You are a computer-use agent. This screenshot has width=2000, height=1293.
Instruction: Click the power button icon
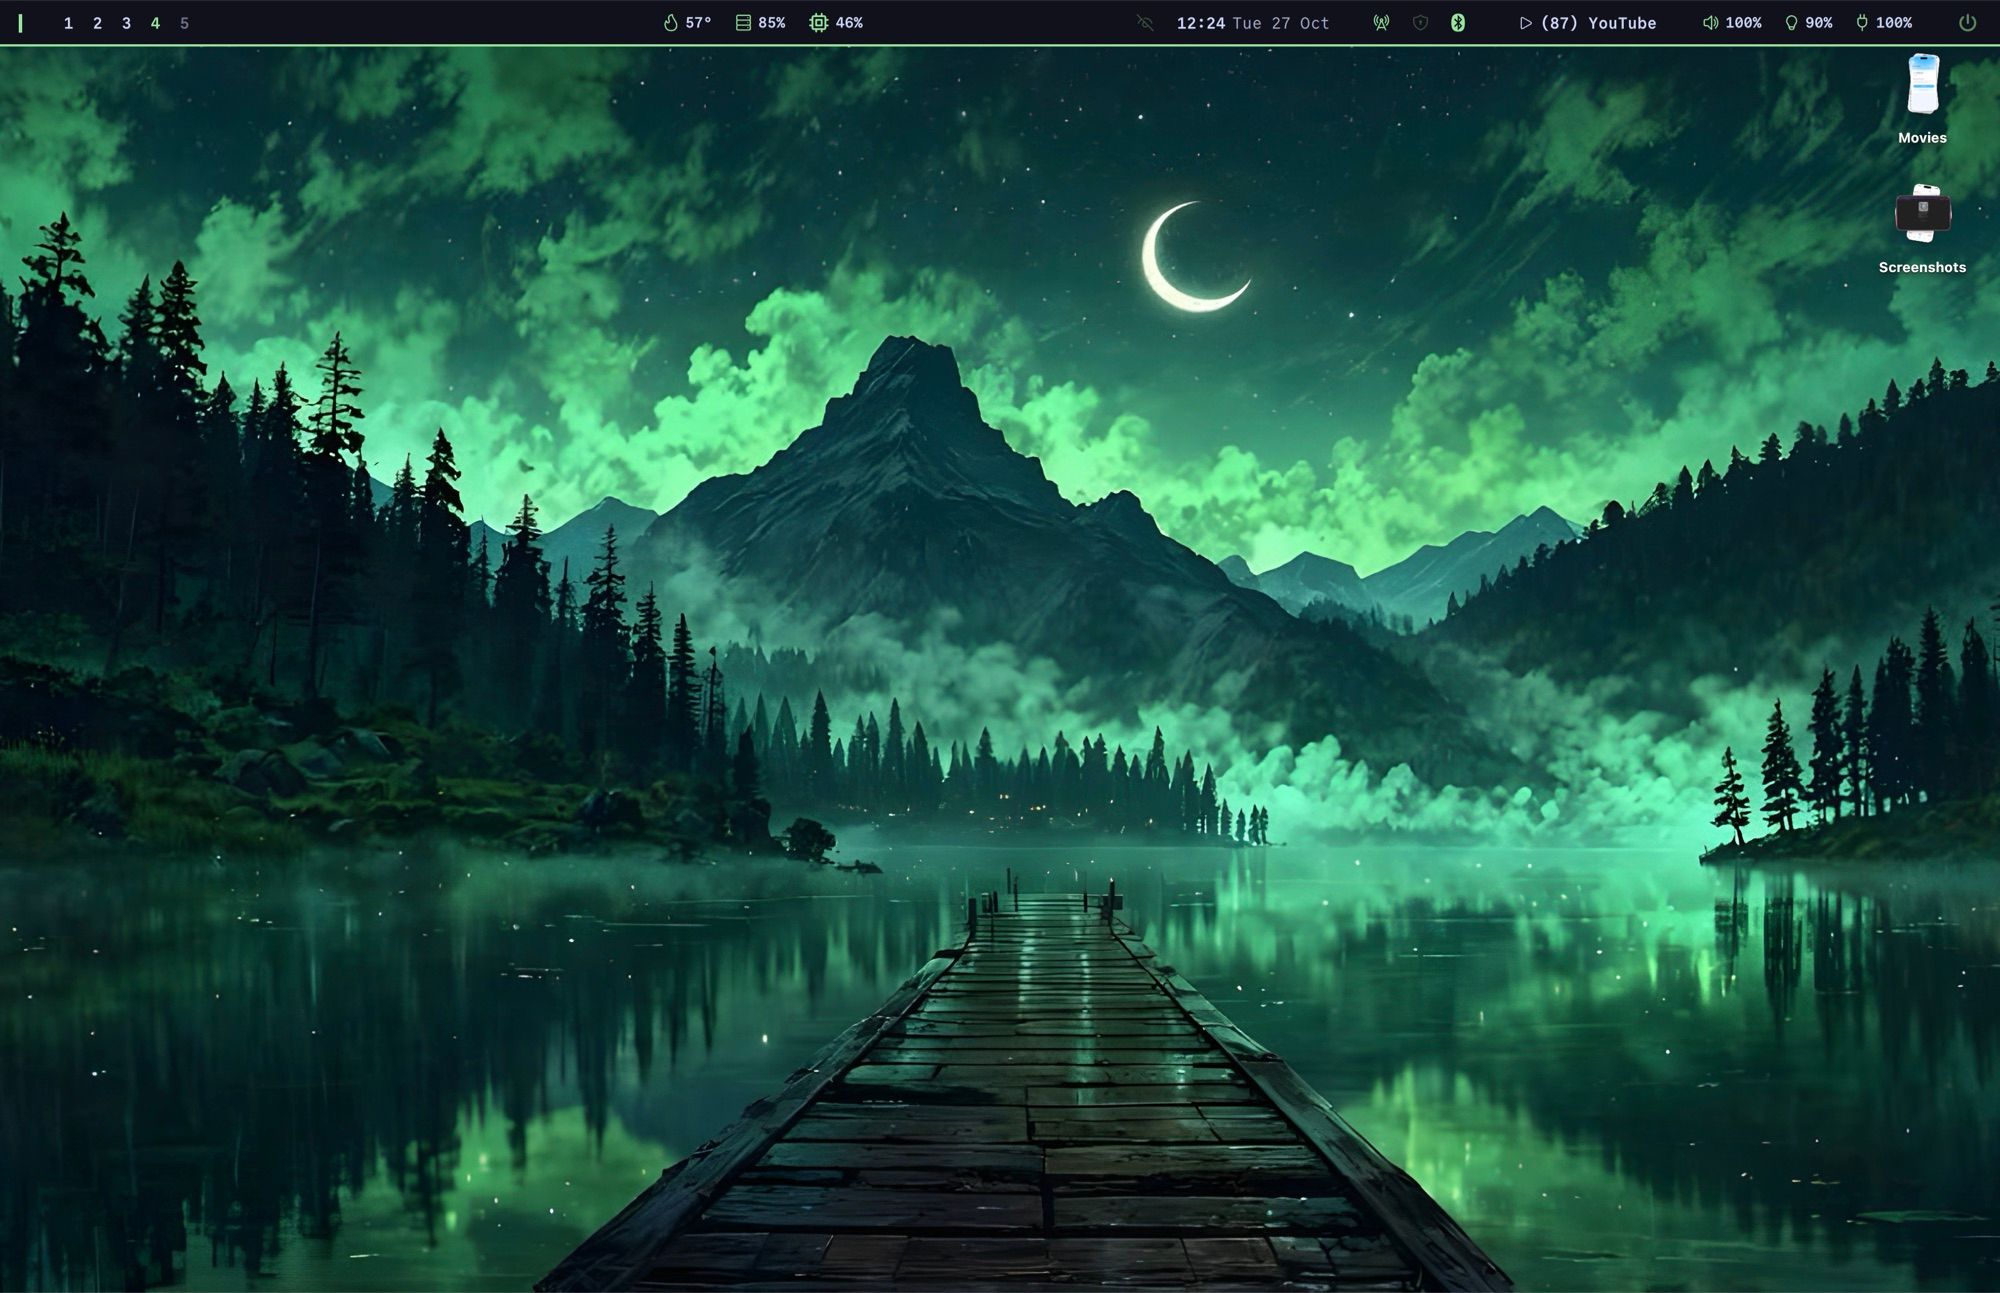click(1967, 22)
